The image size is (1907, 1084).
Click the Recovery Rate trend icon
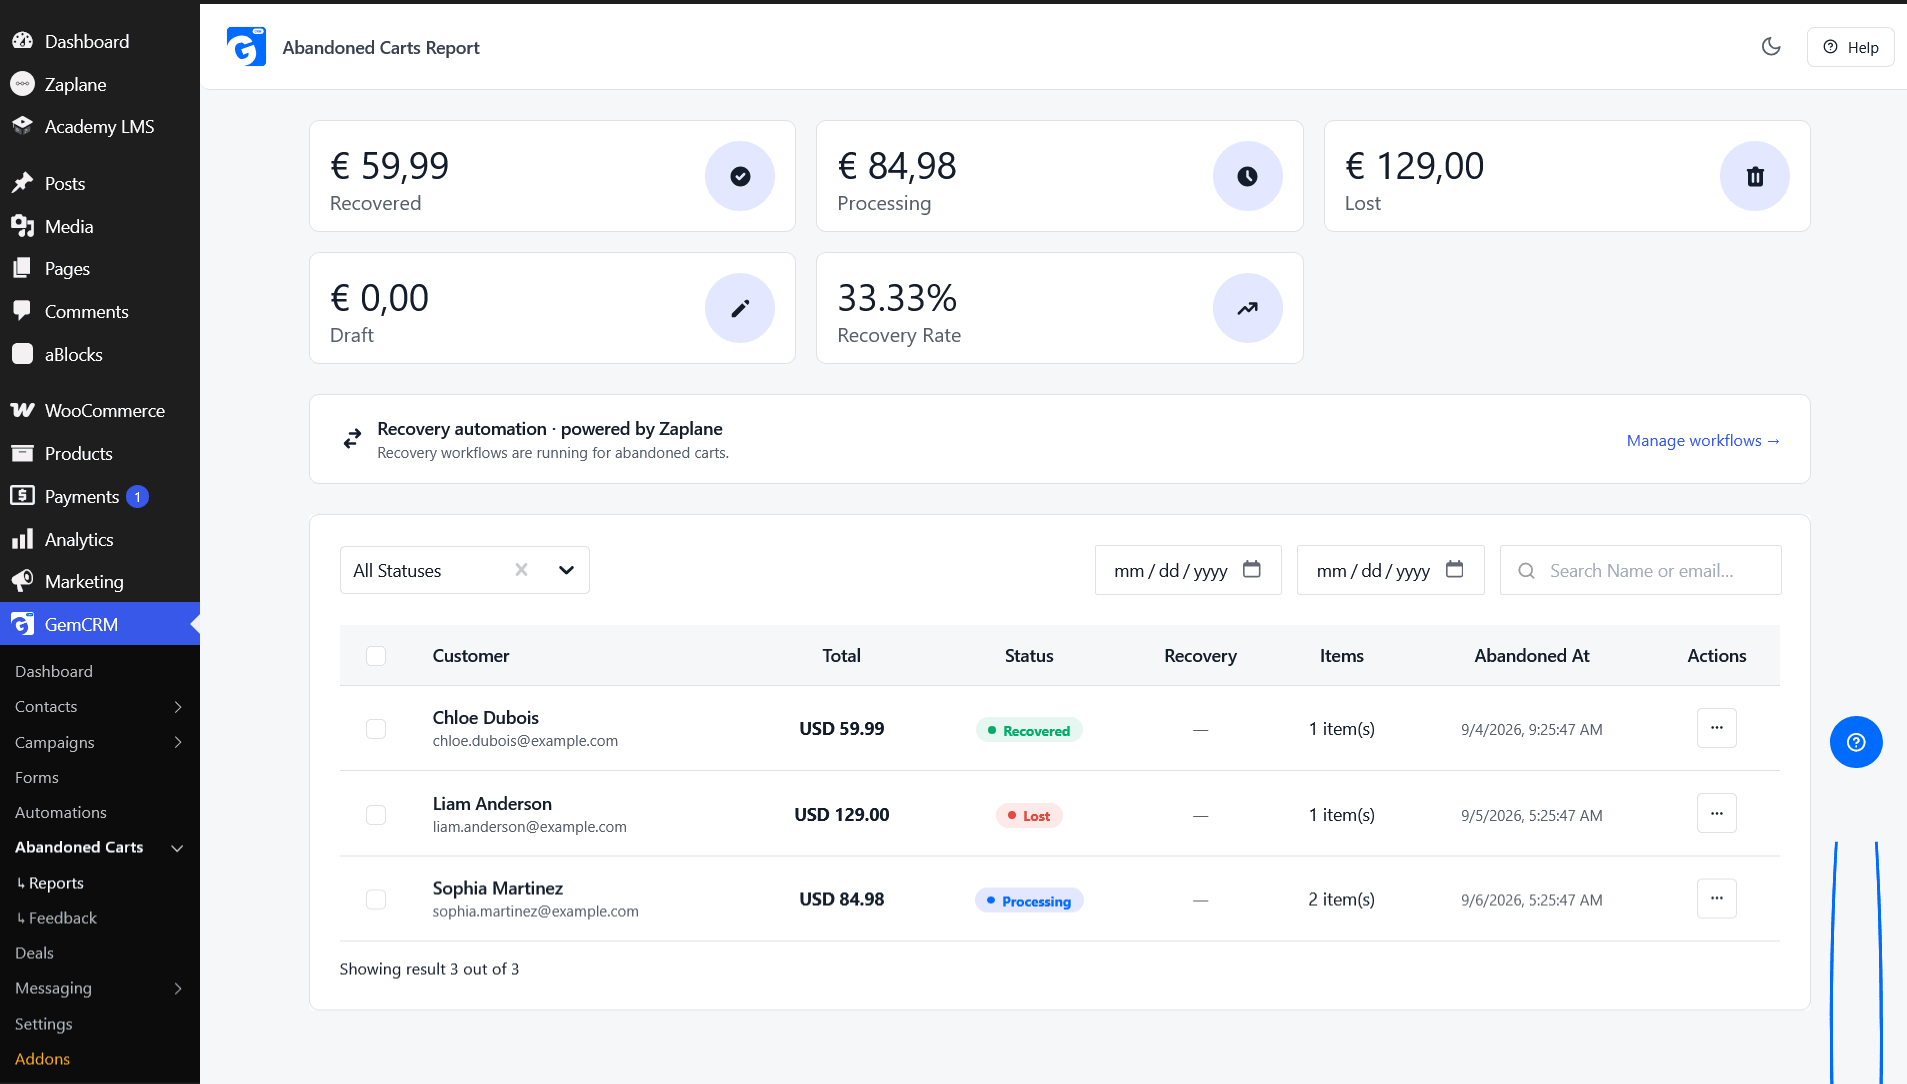(x=1247, y=308)
